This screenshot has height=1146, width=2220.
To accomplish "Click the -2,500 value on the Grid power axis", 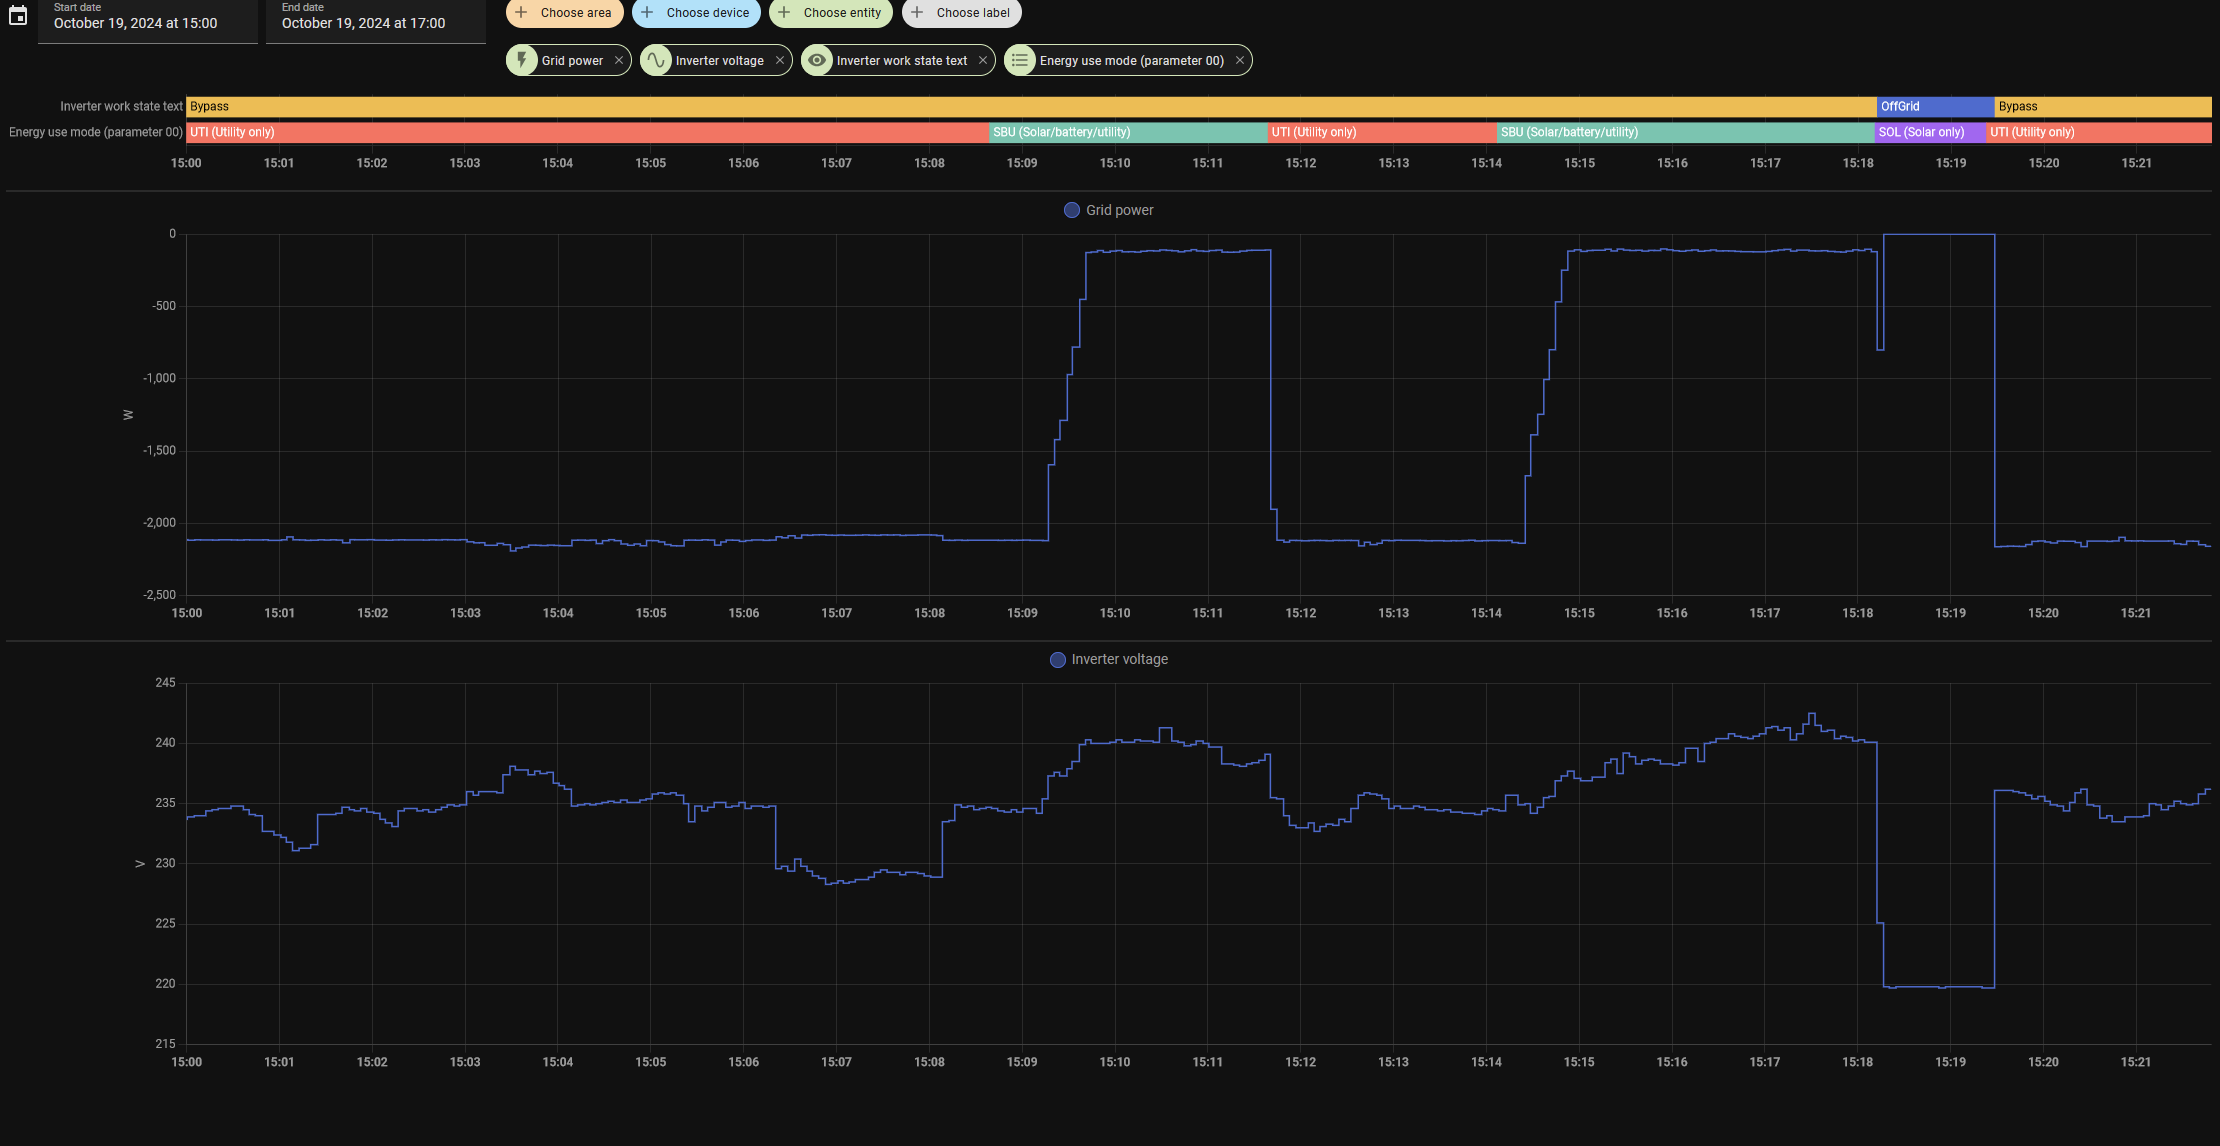I will [159, 595].
